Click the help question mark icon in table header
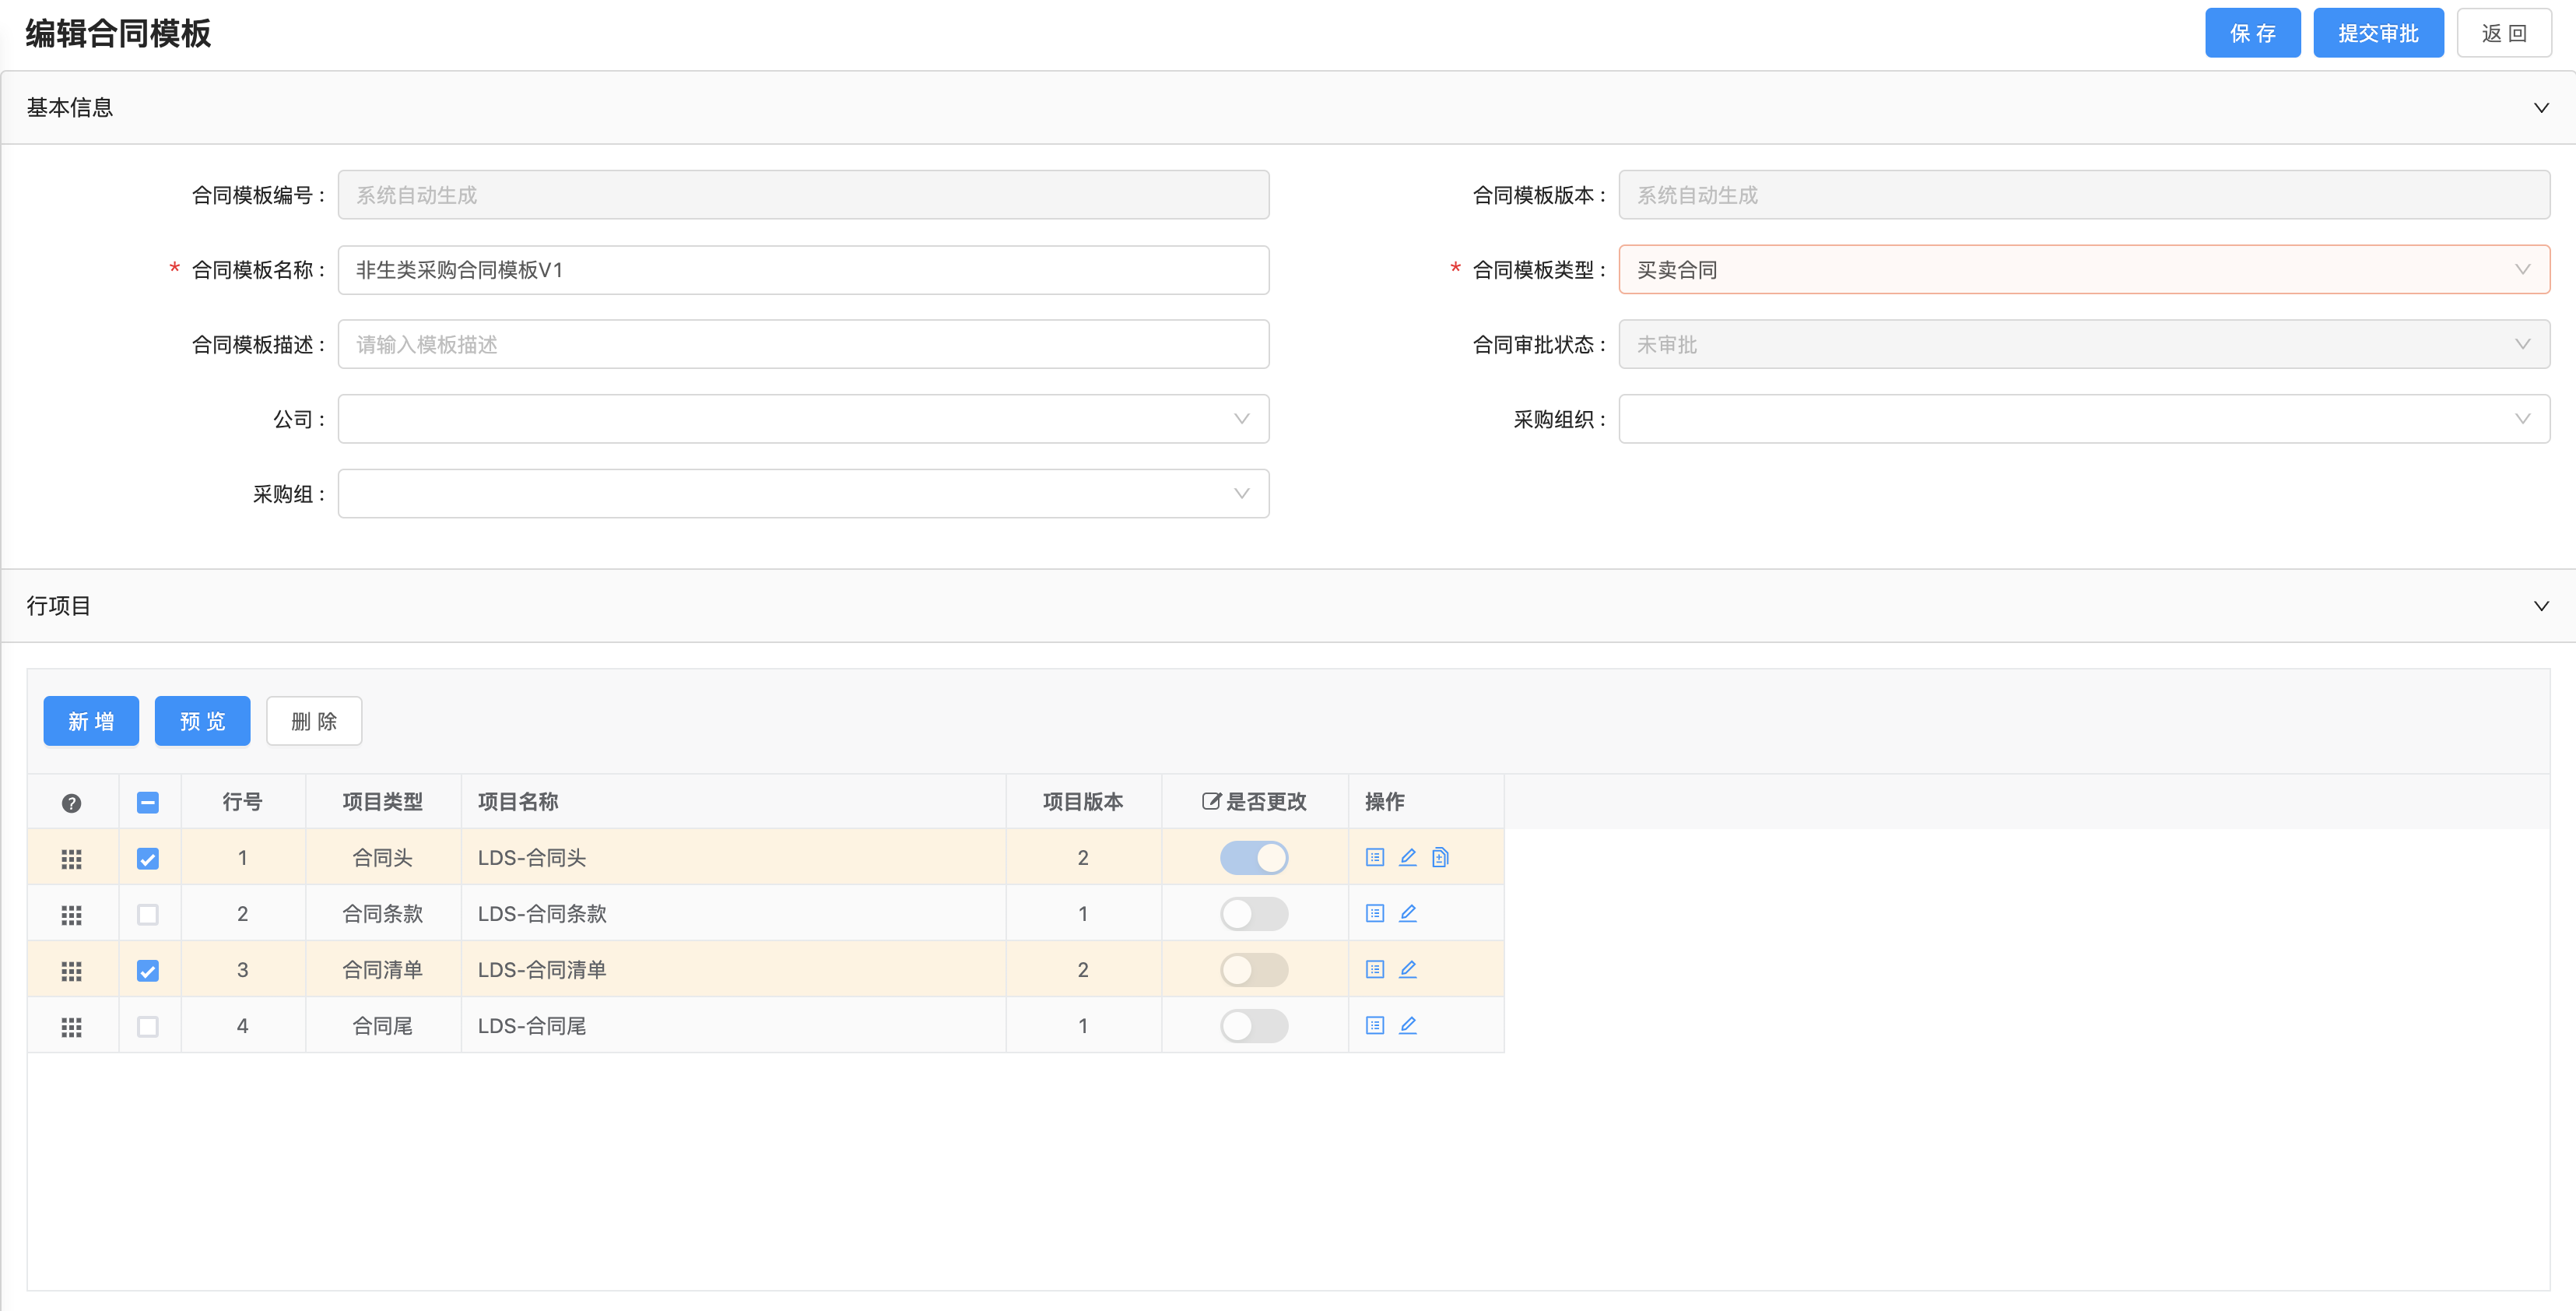Image resolution: width=2576 pixels, height=1311 pixels. tap(71, 802)
